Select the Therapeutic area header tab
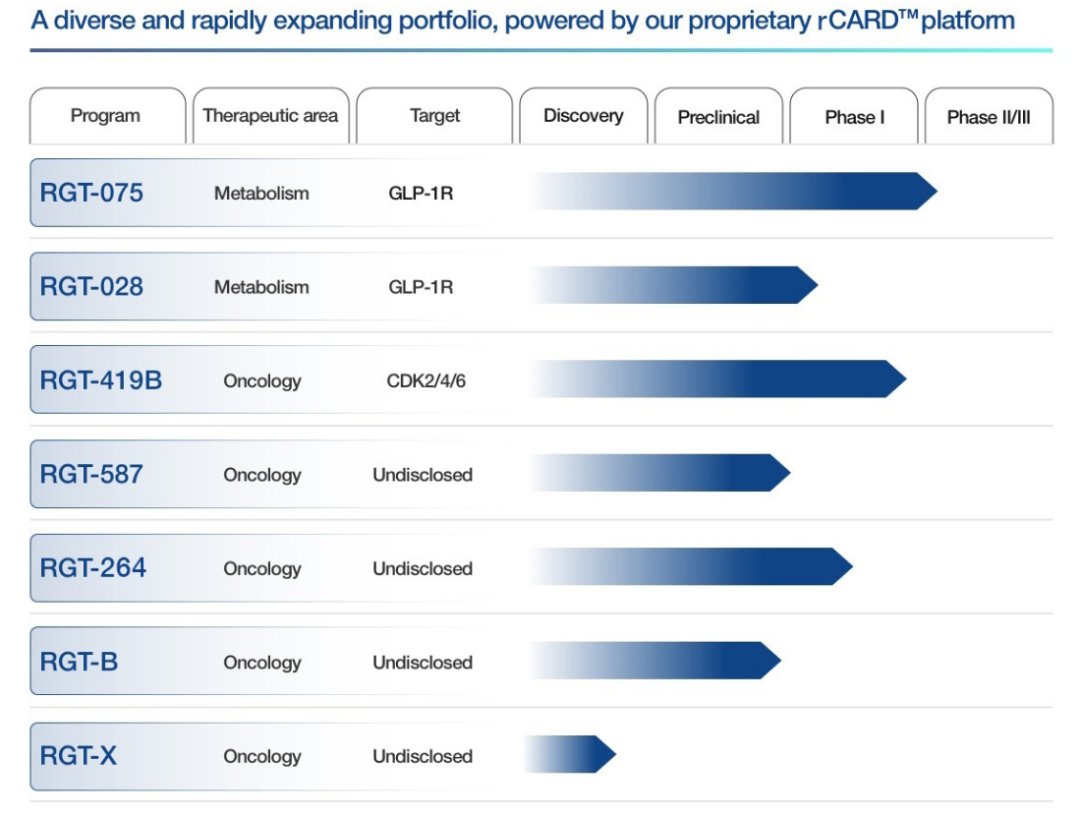 point(271,116)
